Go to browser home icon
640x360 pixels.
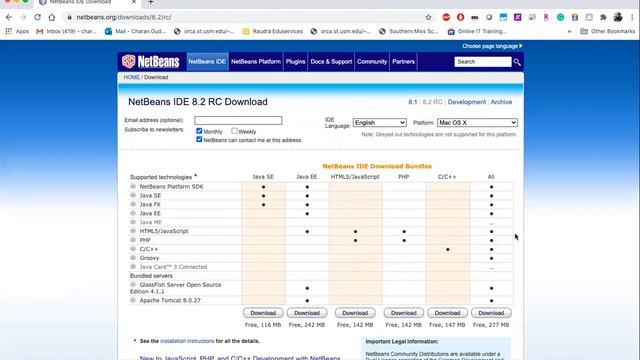tap(52, 17)
